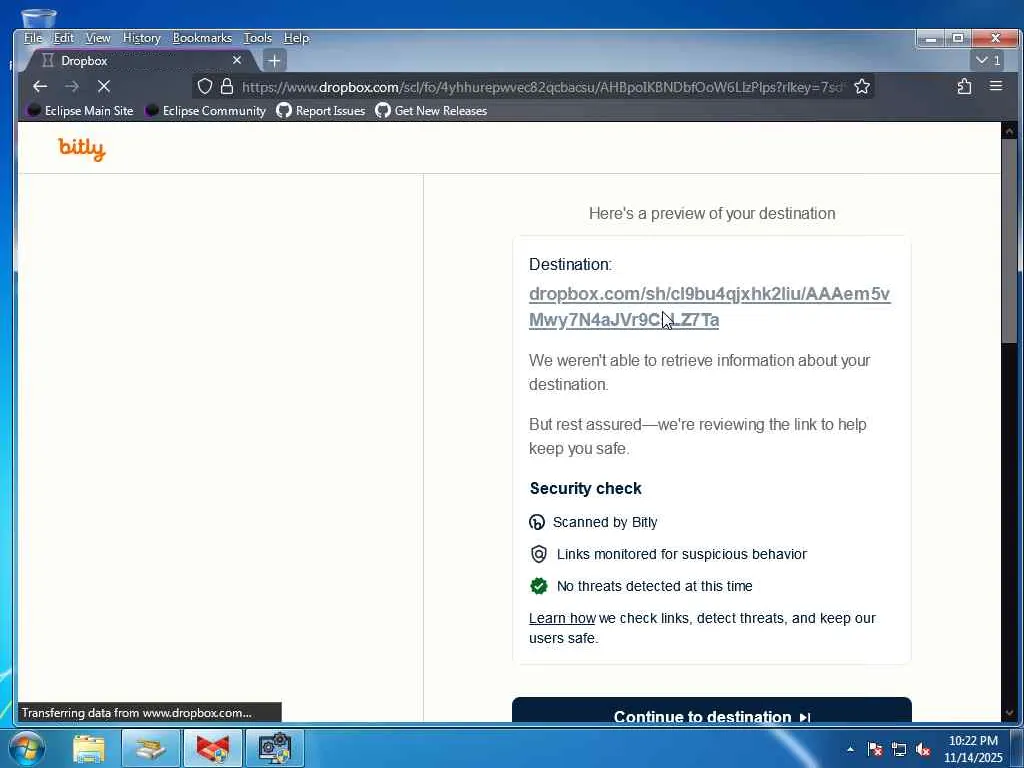Open Windows Explorer from the taskbar
Image resolution: width=1024 pixels, height=768 pixels.
88,748
